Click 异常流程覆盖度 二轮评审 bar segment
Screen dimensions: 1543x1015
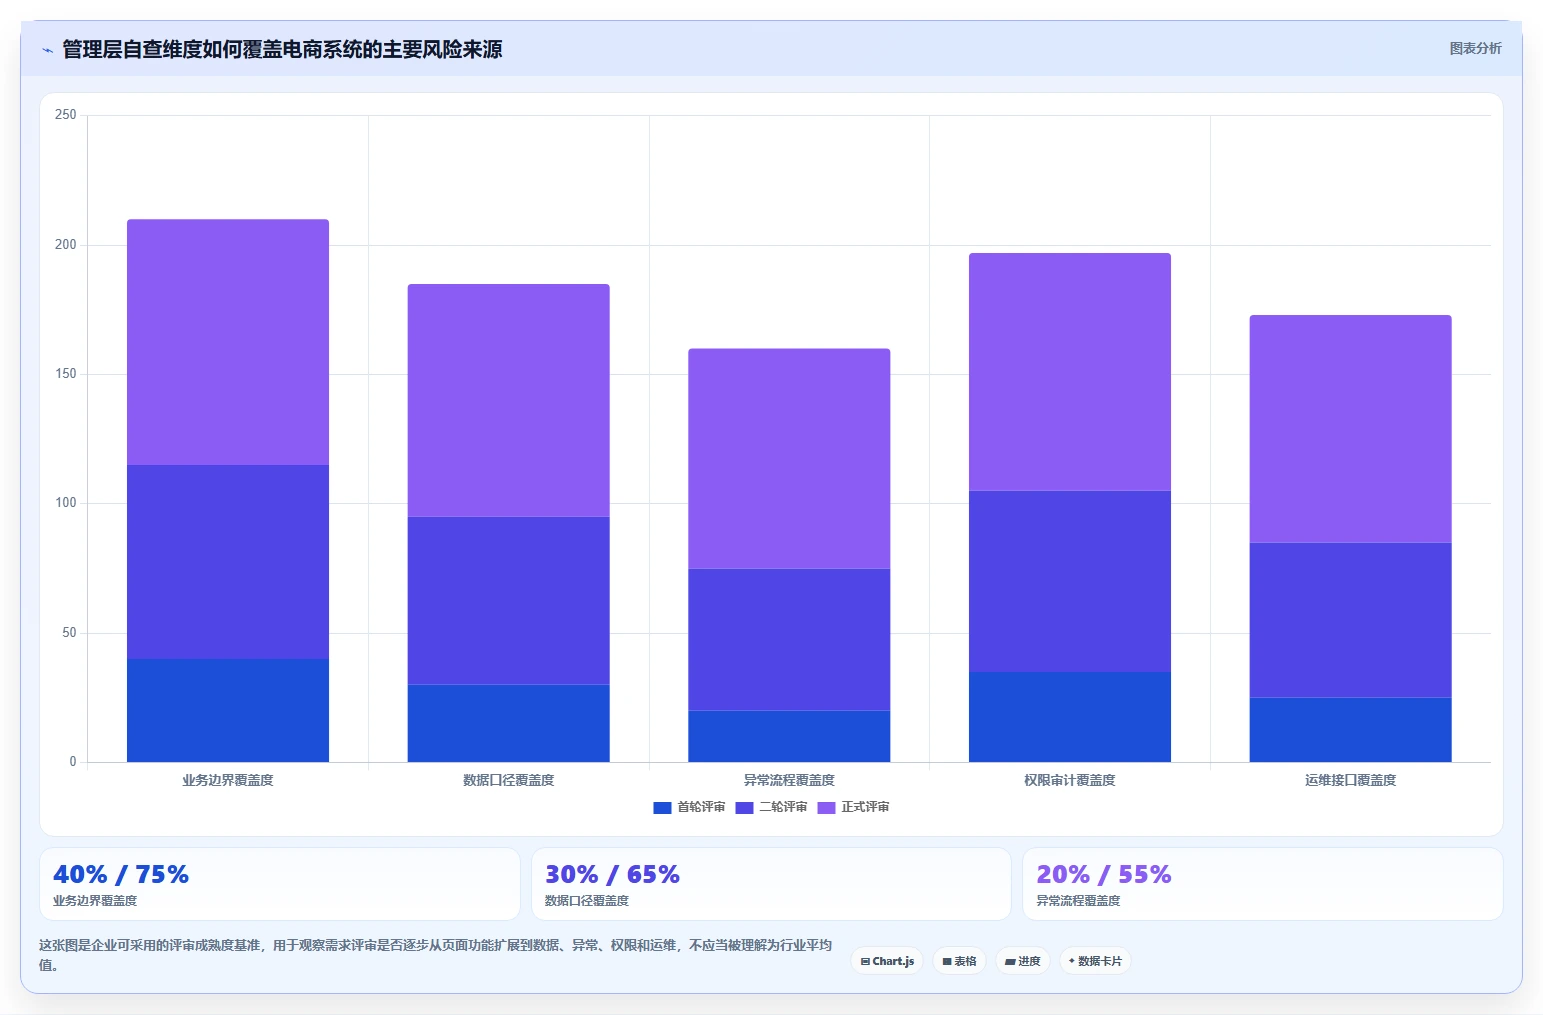tap(789, 639)
